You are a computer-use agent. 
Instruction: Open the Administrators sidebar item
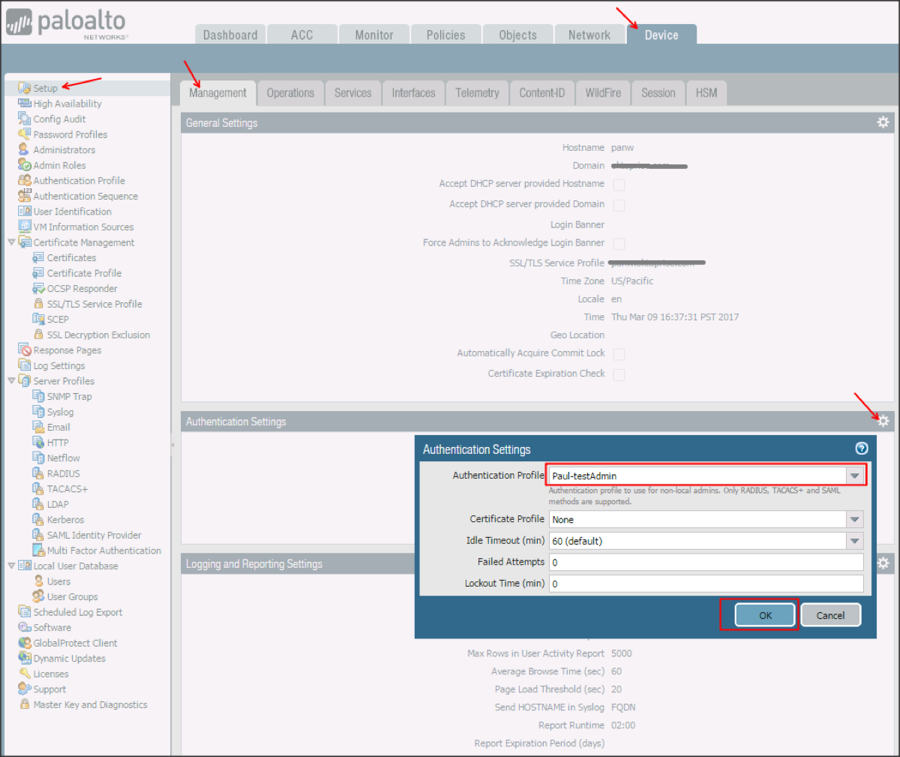point(64,150)
